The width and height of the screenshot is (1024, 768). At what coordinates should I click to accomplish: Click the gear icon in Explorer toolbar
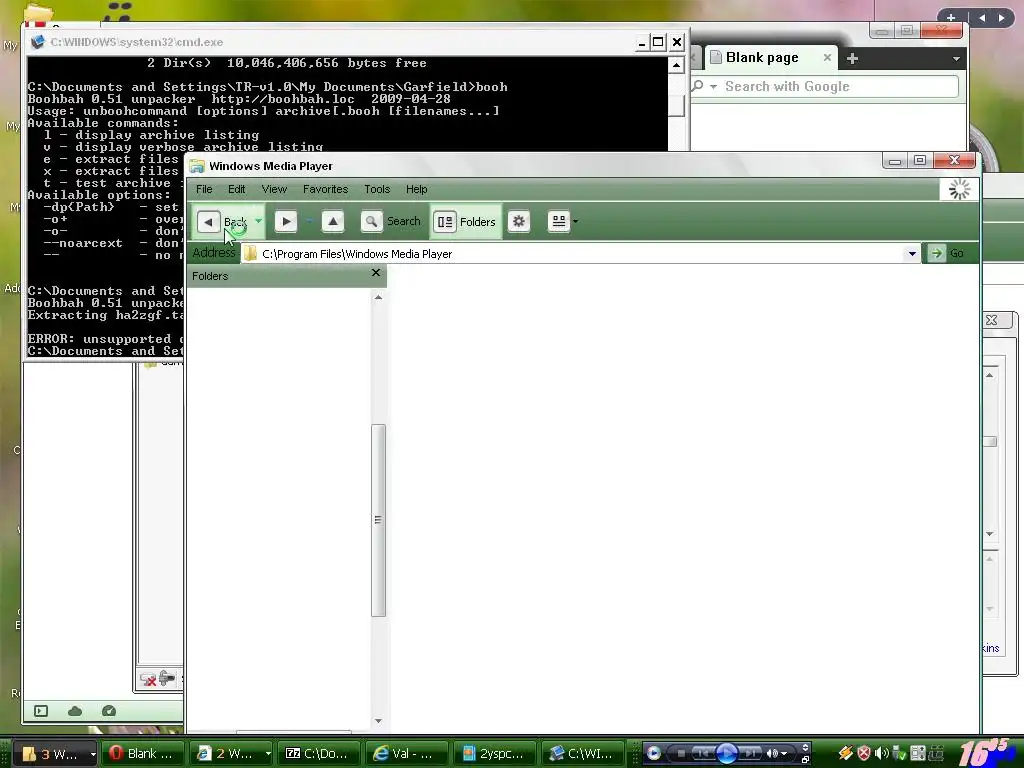point(519,221)
